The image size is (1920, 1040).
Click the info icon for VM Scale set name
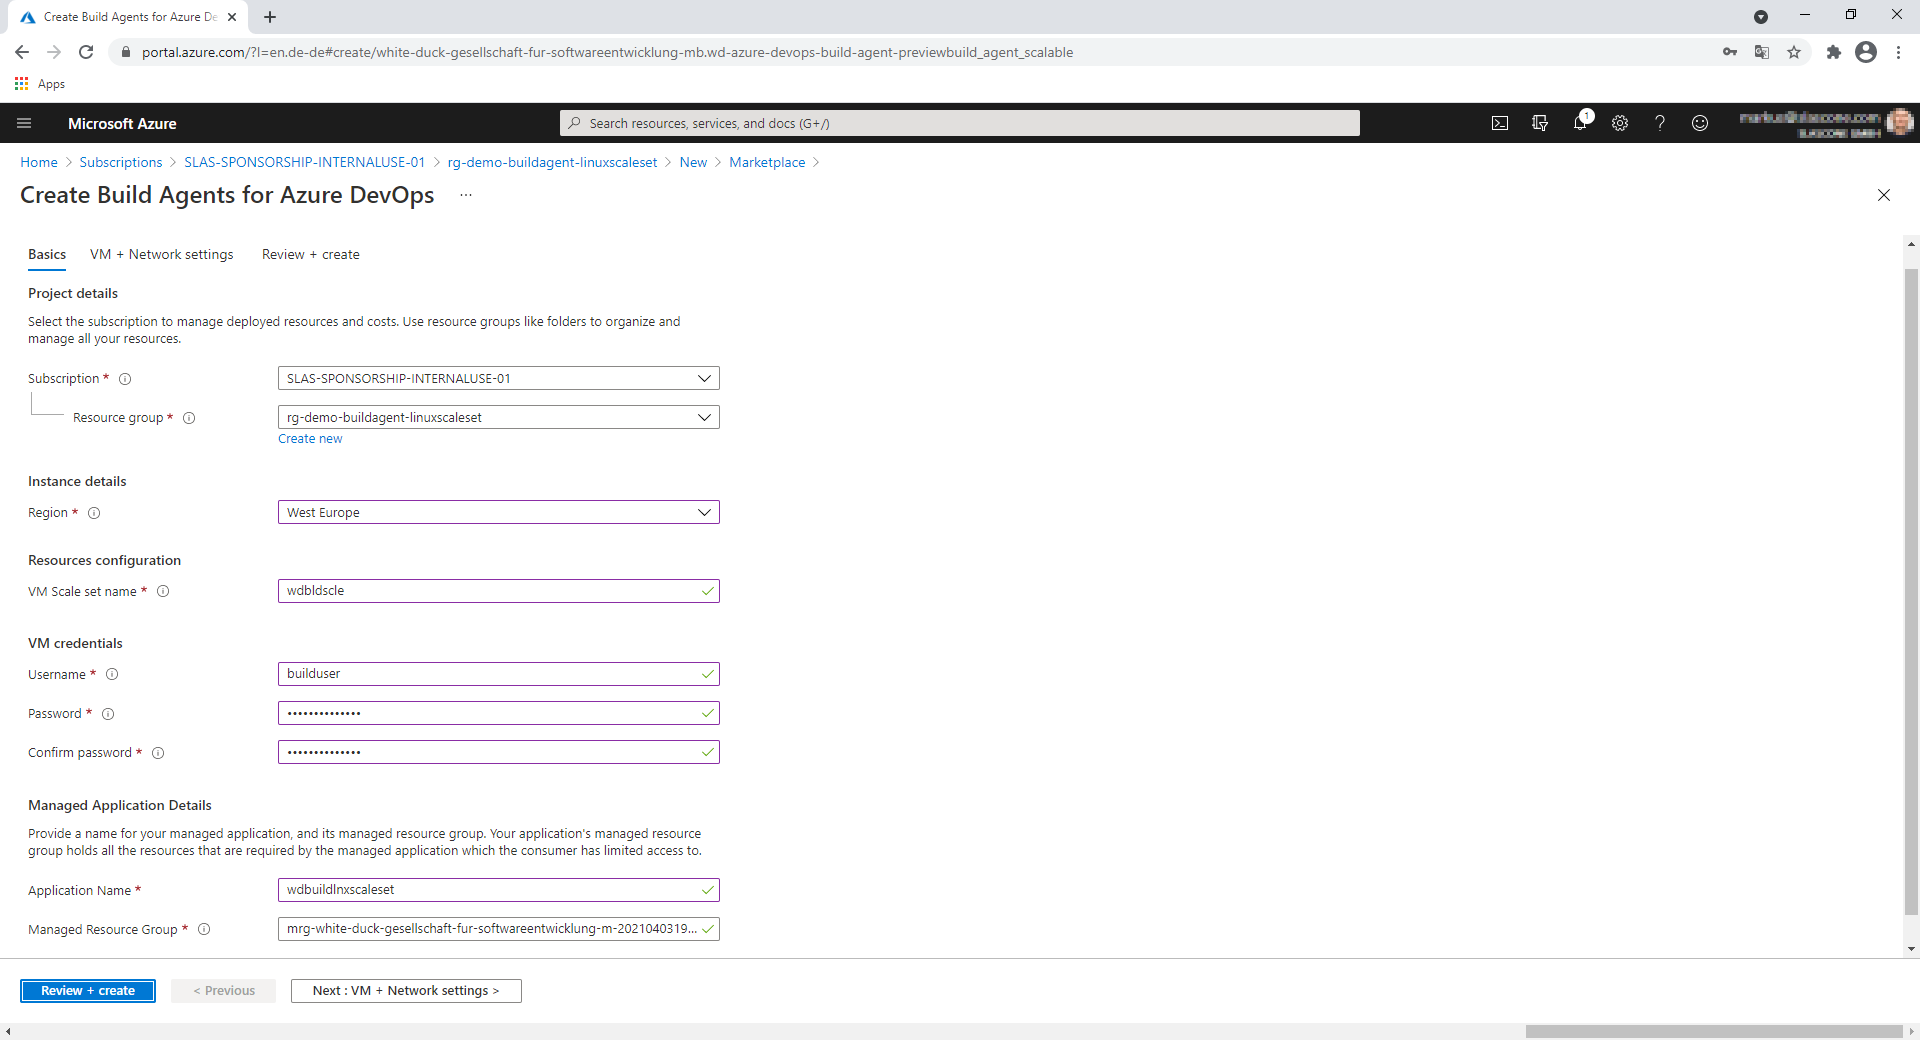coord(163,591)
